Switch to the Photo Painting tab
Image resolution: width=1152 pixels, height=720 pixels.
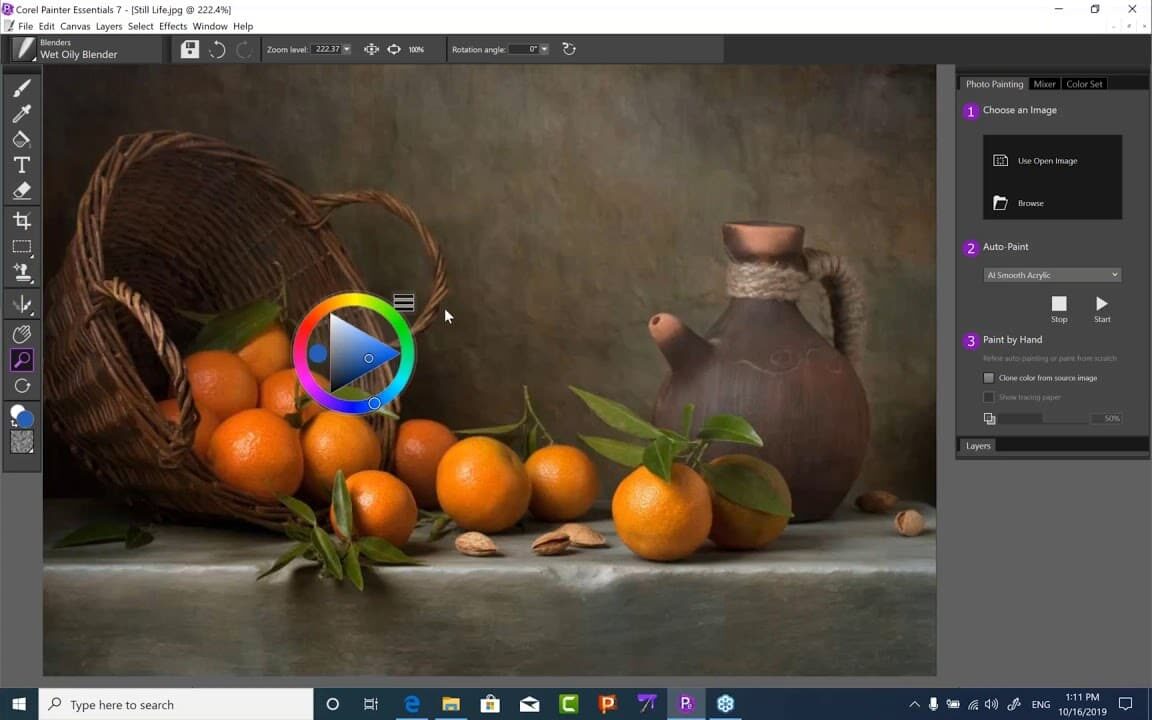(994, 84)
